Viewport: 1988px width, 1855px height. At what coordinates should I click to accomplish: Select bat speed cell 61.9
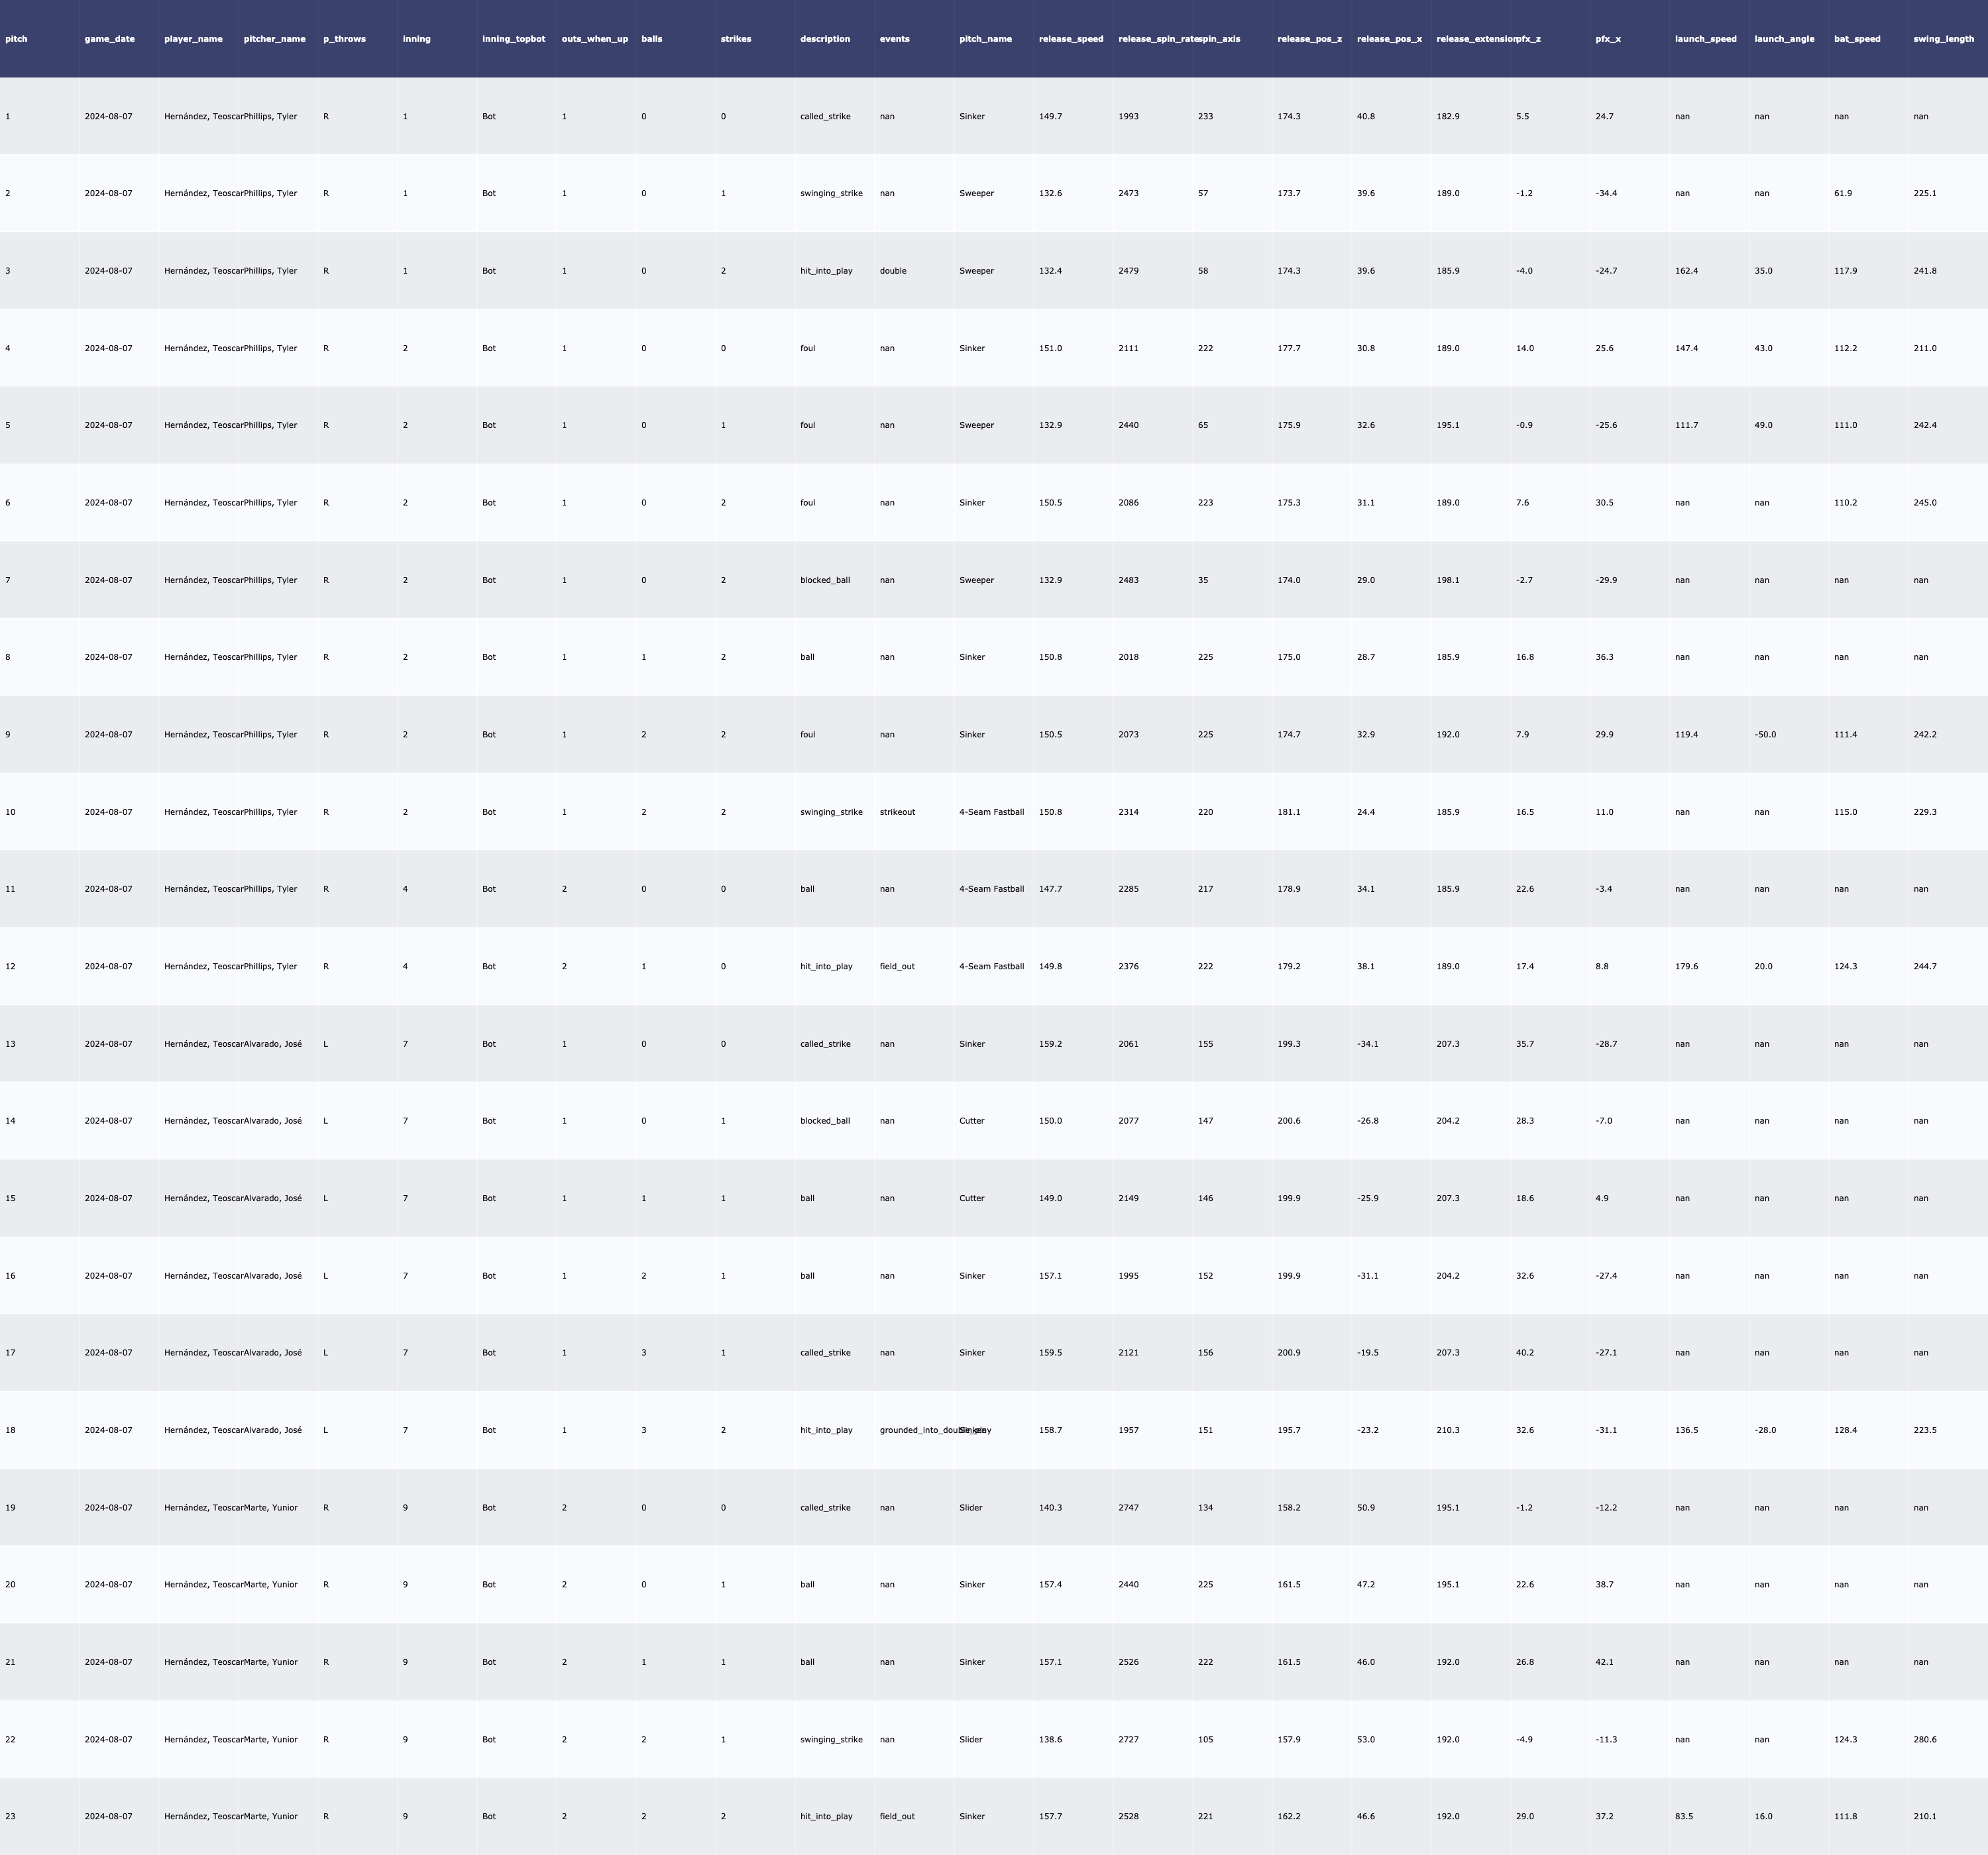(1842, 193)
